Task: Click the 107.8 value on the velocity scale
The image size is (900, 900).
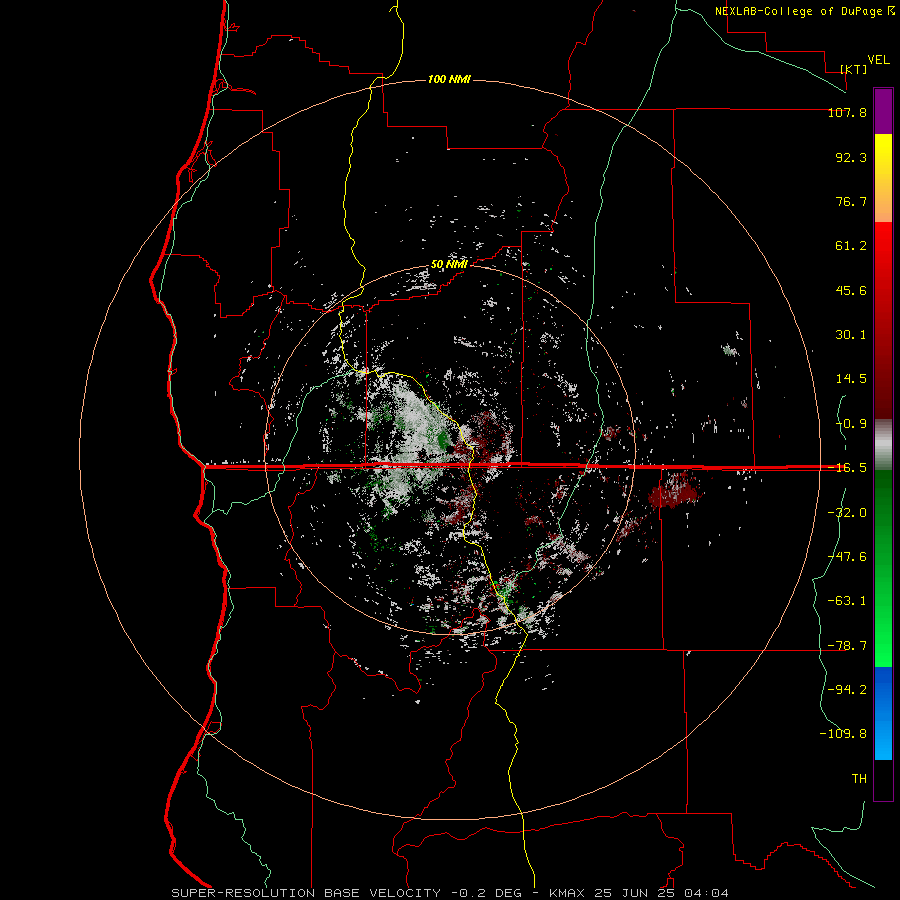Action: coord(847,112)
